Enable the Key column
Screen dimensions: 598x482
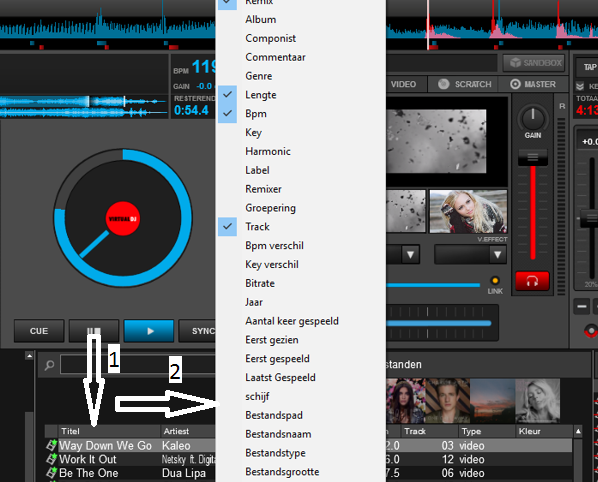(253, 132)
